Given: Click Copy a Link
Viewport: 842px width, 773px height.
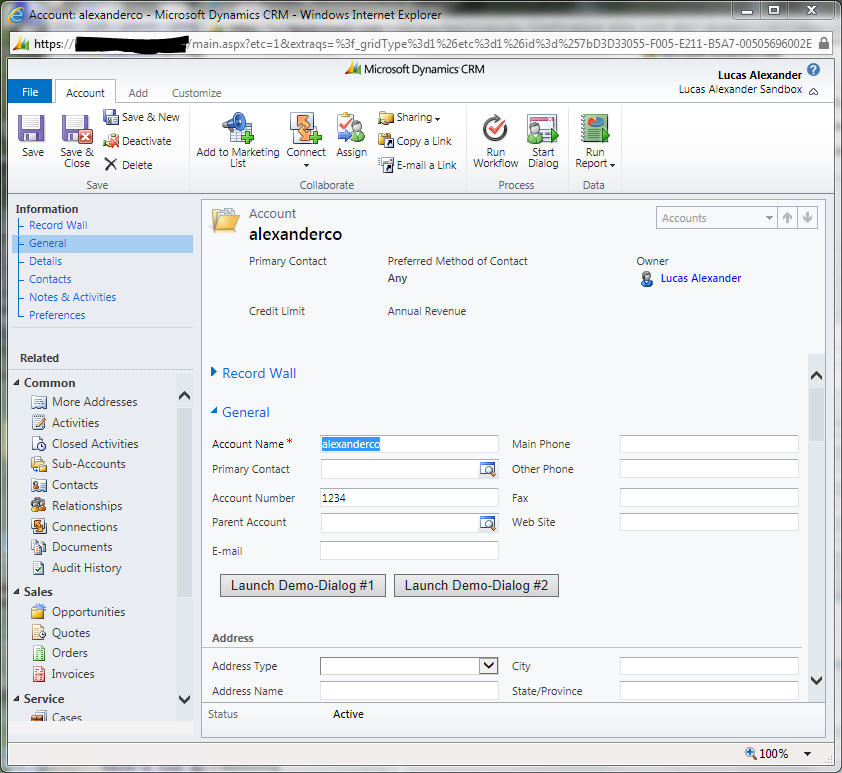Looking at the screenshot, I should (415, 141).
